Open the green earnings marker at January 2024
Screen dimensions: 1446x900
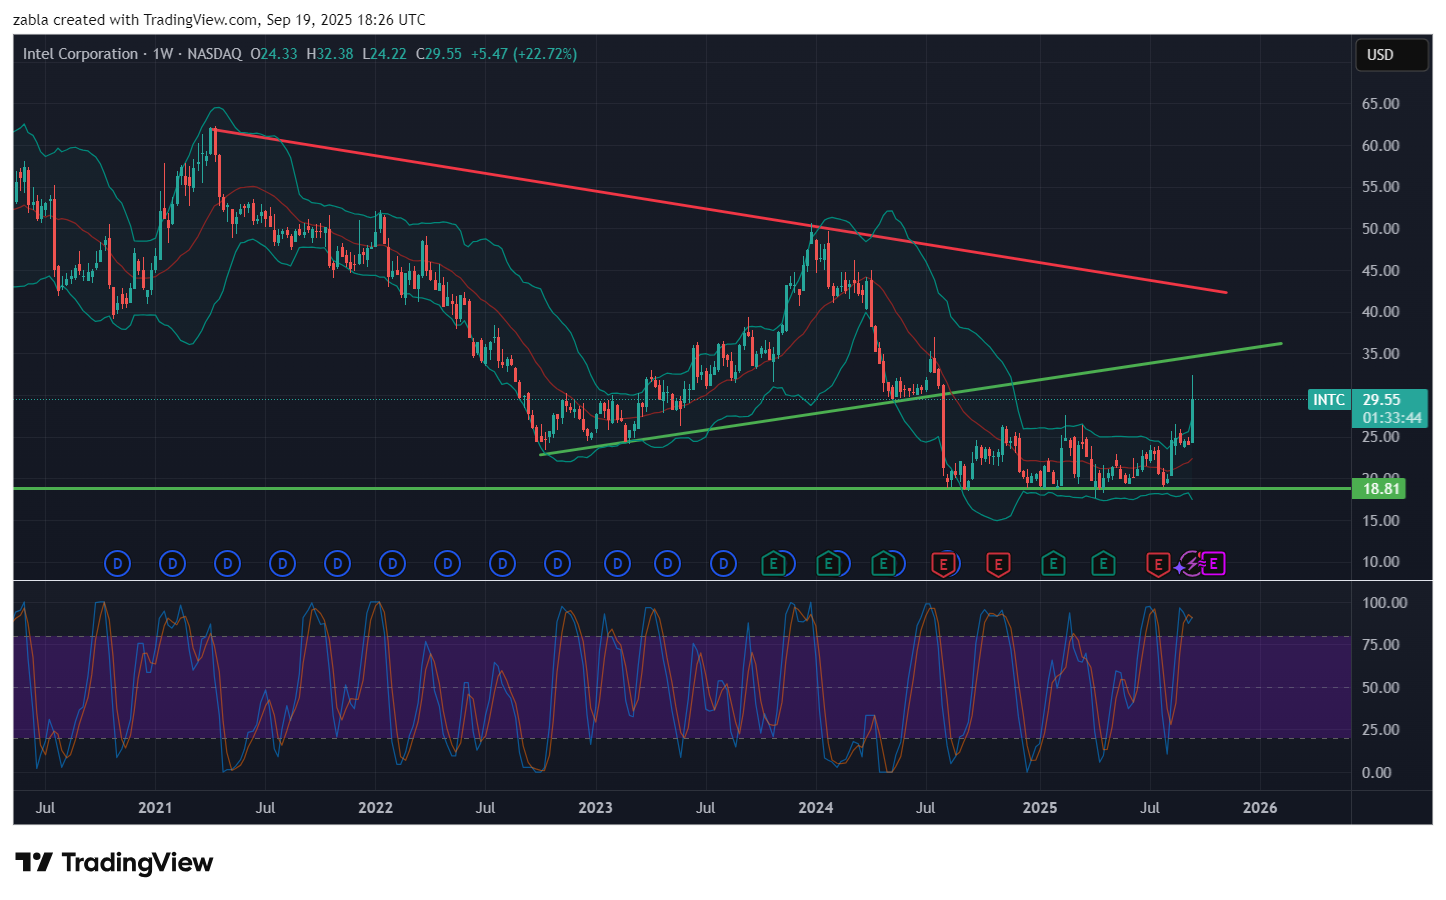coord(828,564)
